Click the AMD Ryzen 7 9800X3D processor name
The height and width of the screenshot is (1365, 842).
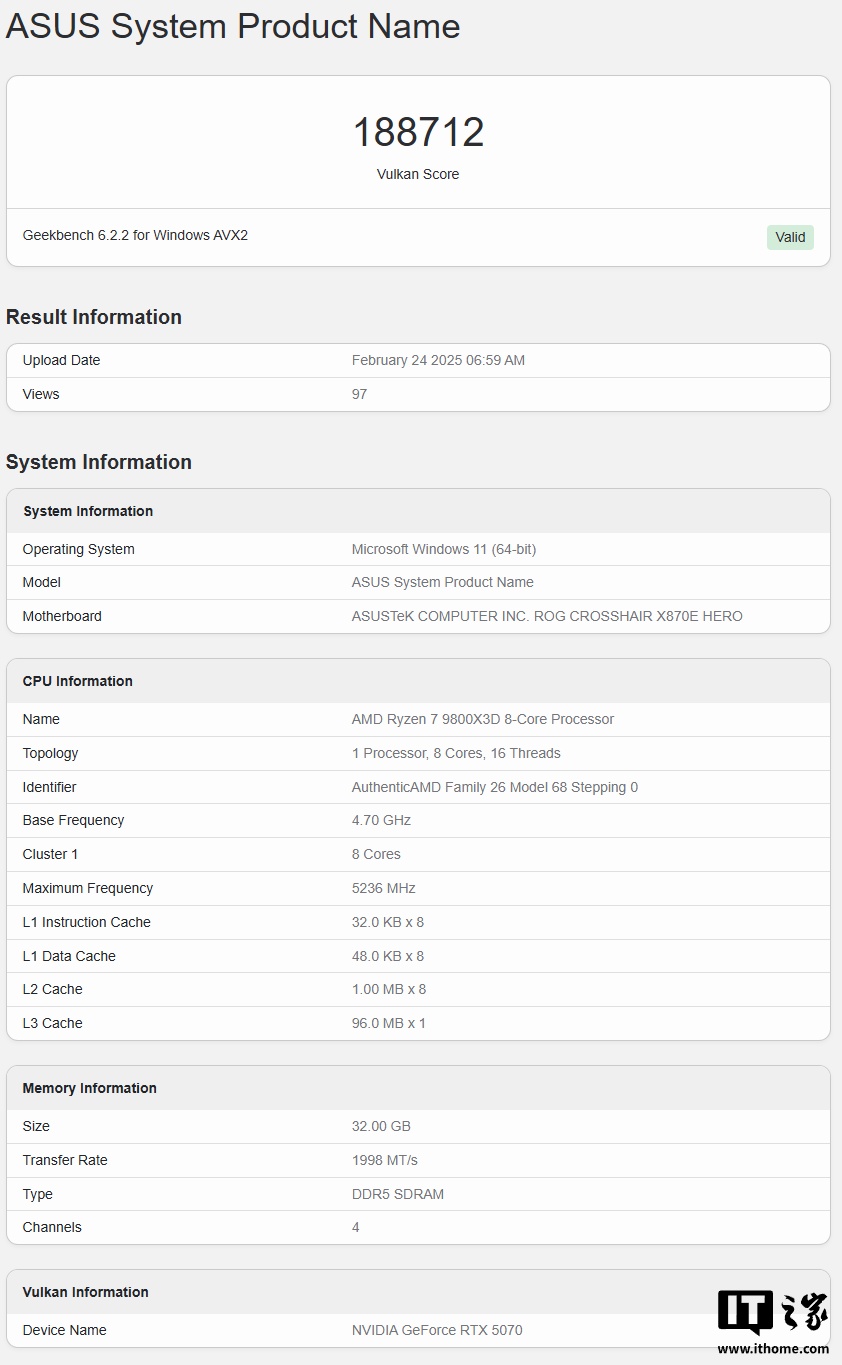tap(483, 719)
